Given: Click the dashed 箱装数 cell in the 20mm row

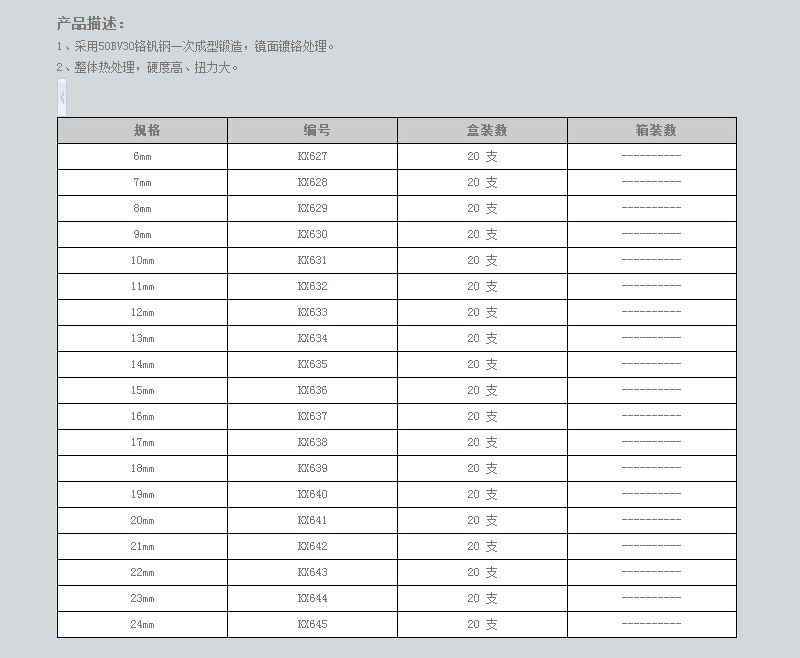Looking at the screenshot, I should click(652, 521).
